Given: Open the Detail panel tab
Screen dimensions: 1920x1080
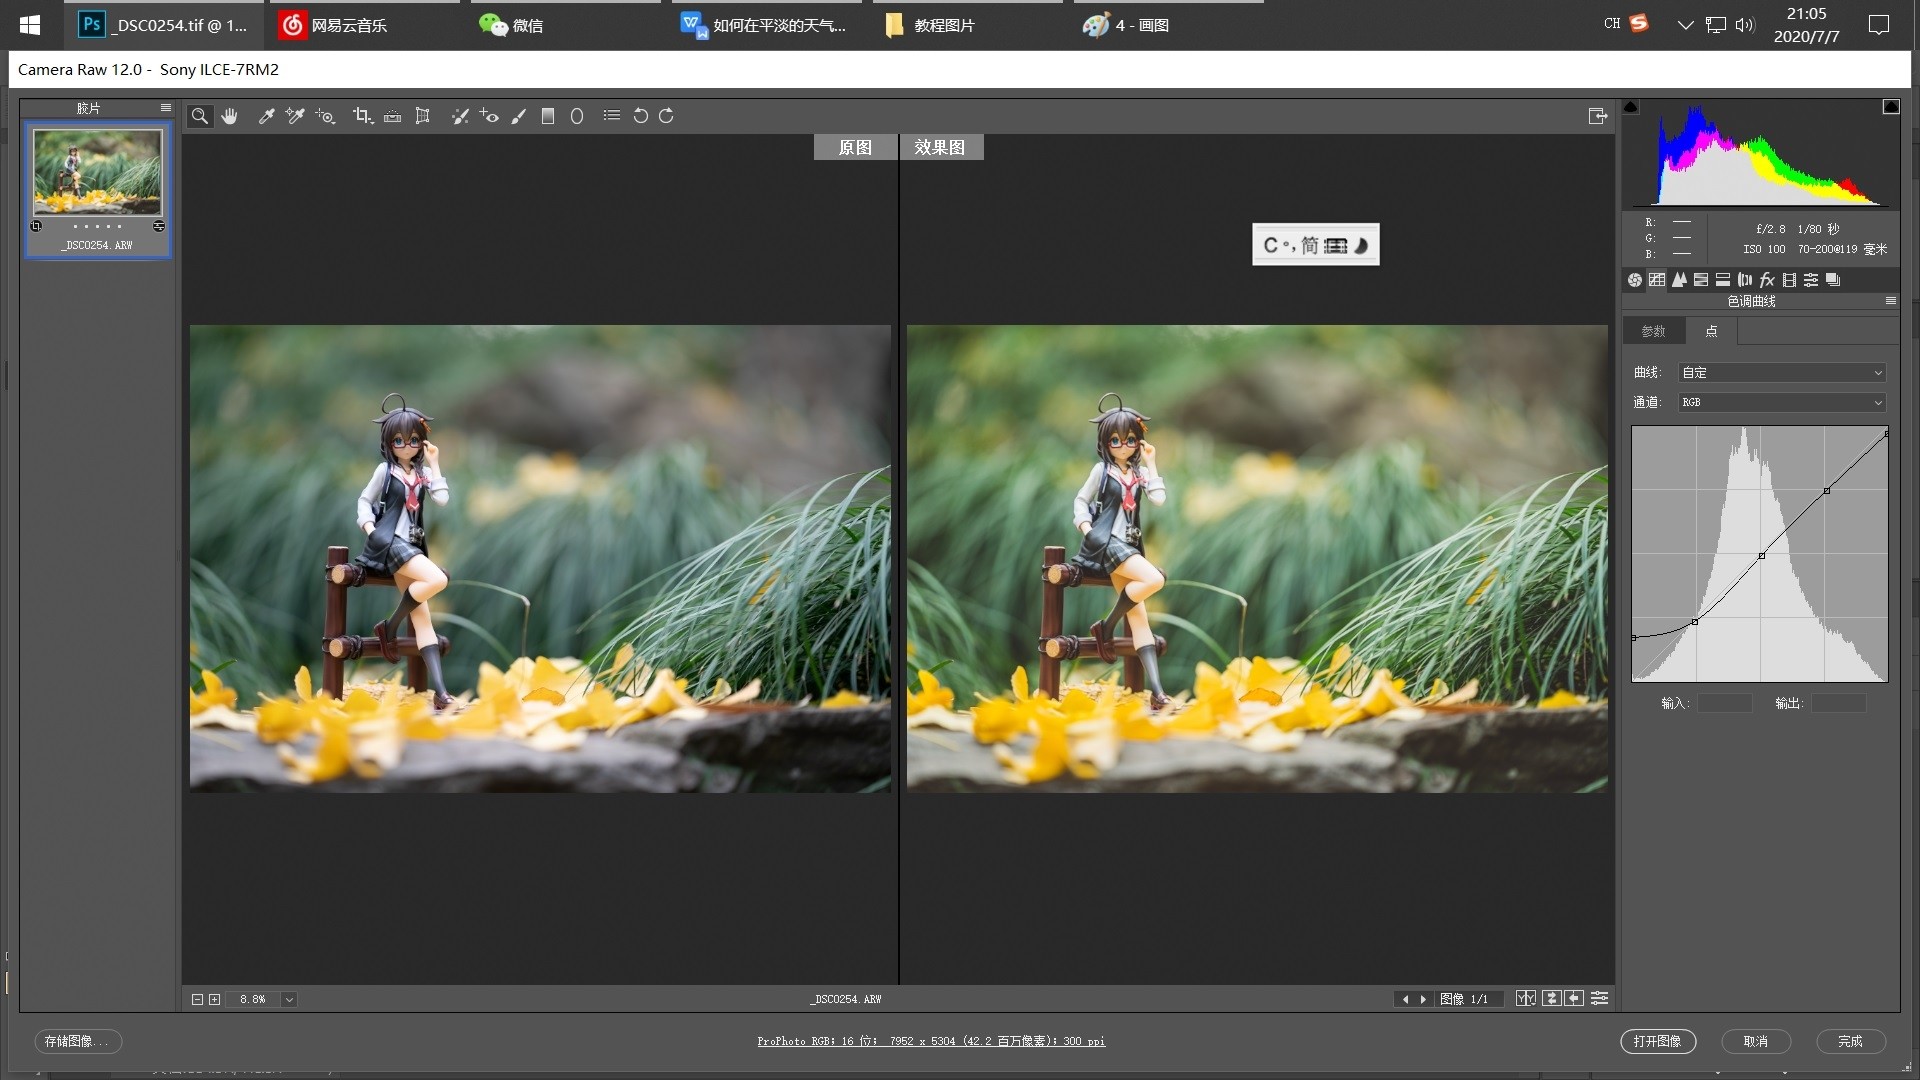Looking at the screenshot, I should click(x=1679, y=280).
